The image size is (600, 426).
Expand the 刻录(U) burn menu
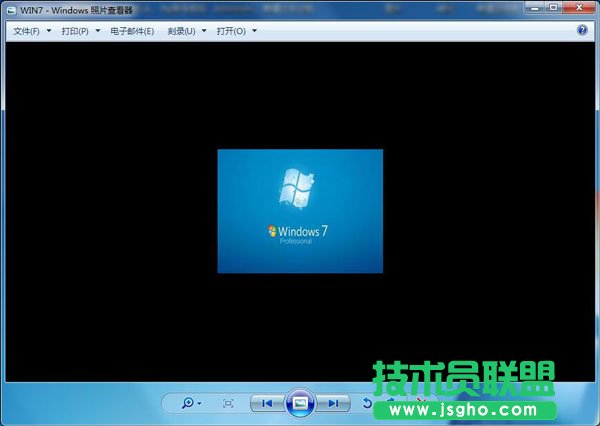click(187, 31)
